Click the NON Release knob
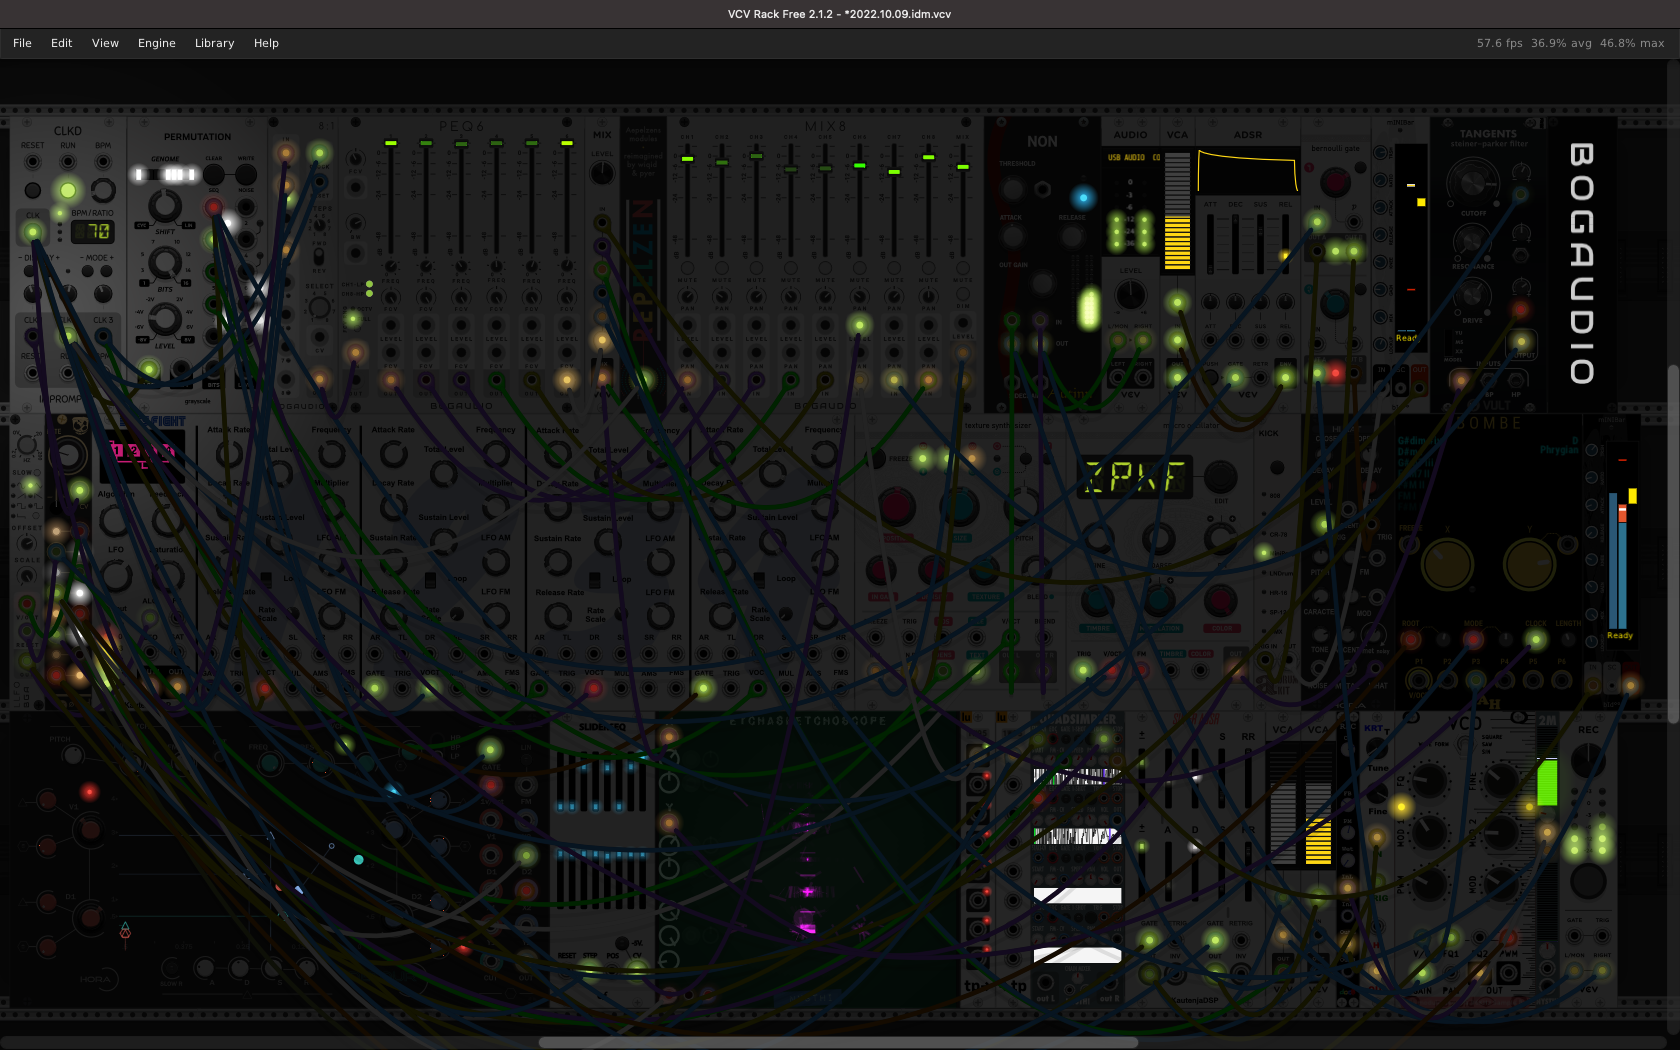Viewport: 1680px width, 1050px height. tap(1072, 237)
